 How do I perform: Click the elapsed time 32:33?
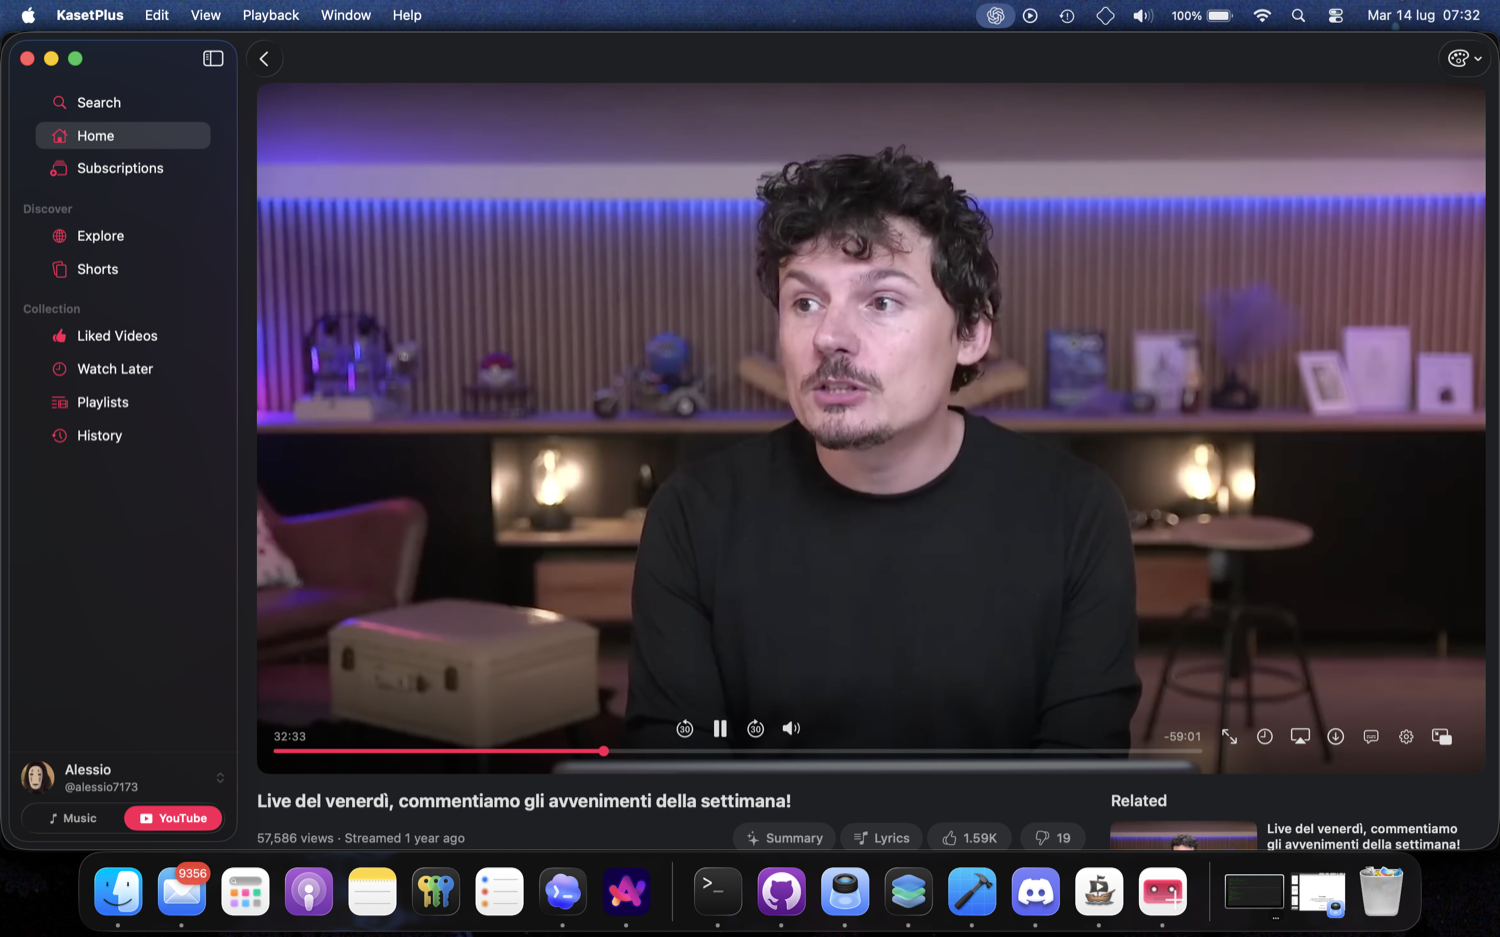point(290,736)
